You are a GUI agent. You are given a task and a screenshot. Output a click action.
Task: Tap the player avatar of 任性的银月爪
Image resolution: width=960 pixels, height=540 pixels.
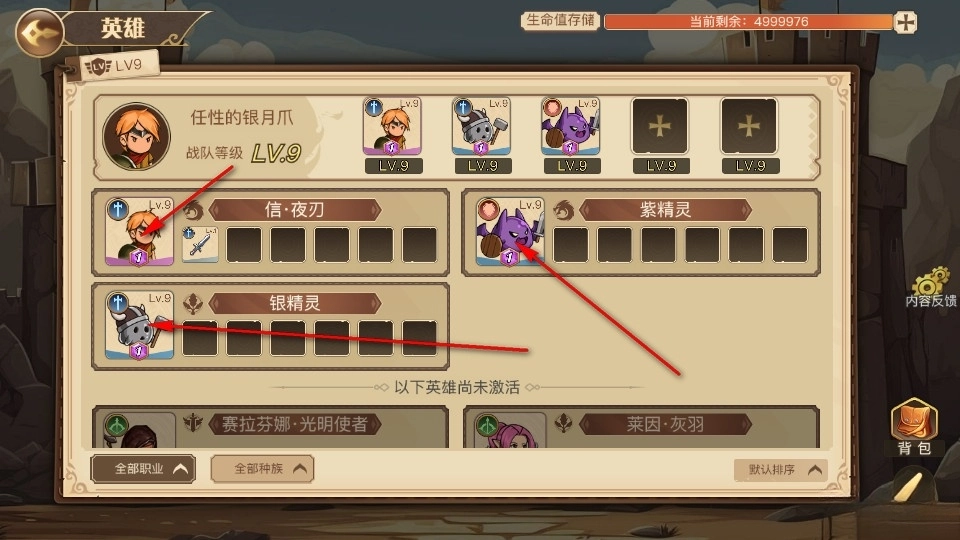click(136, 136)
